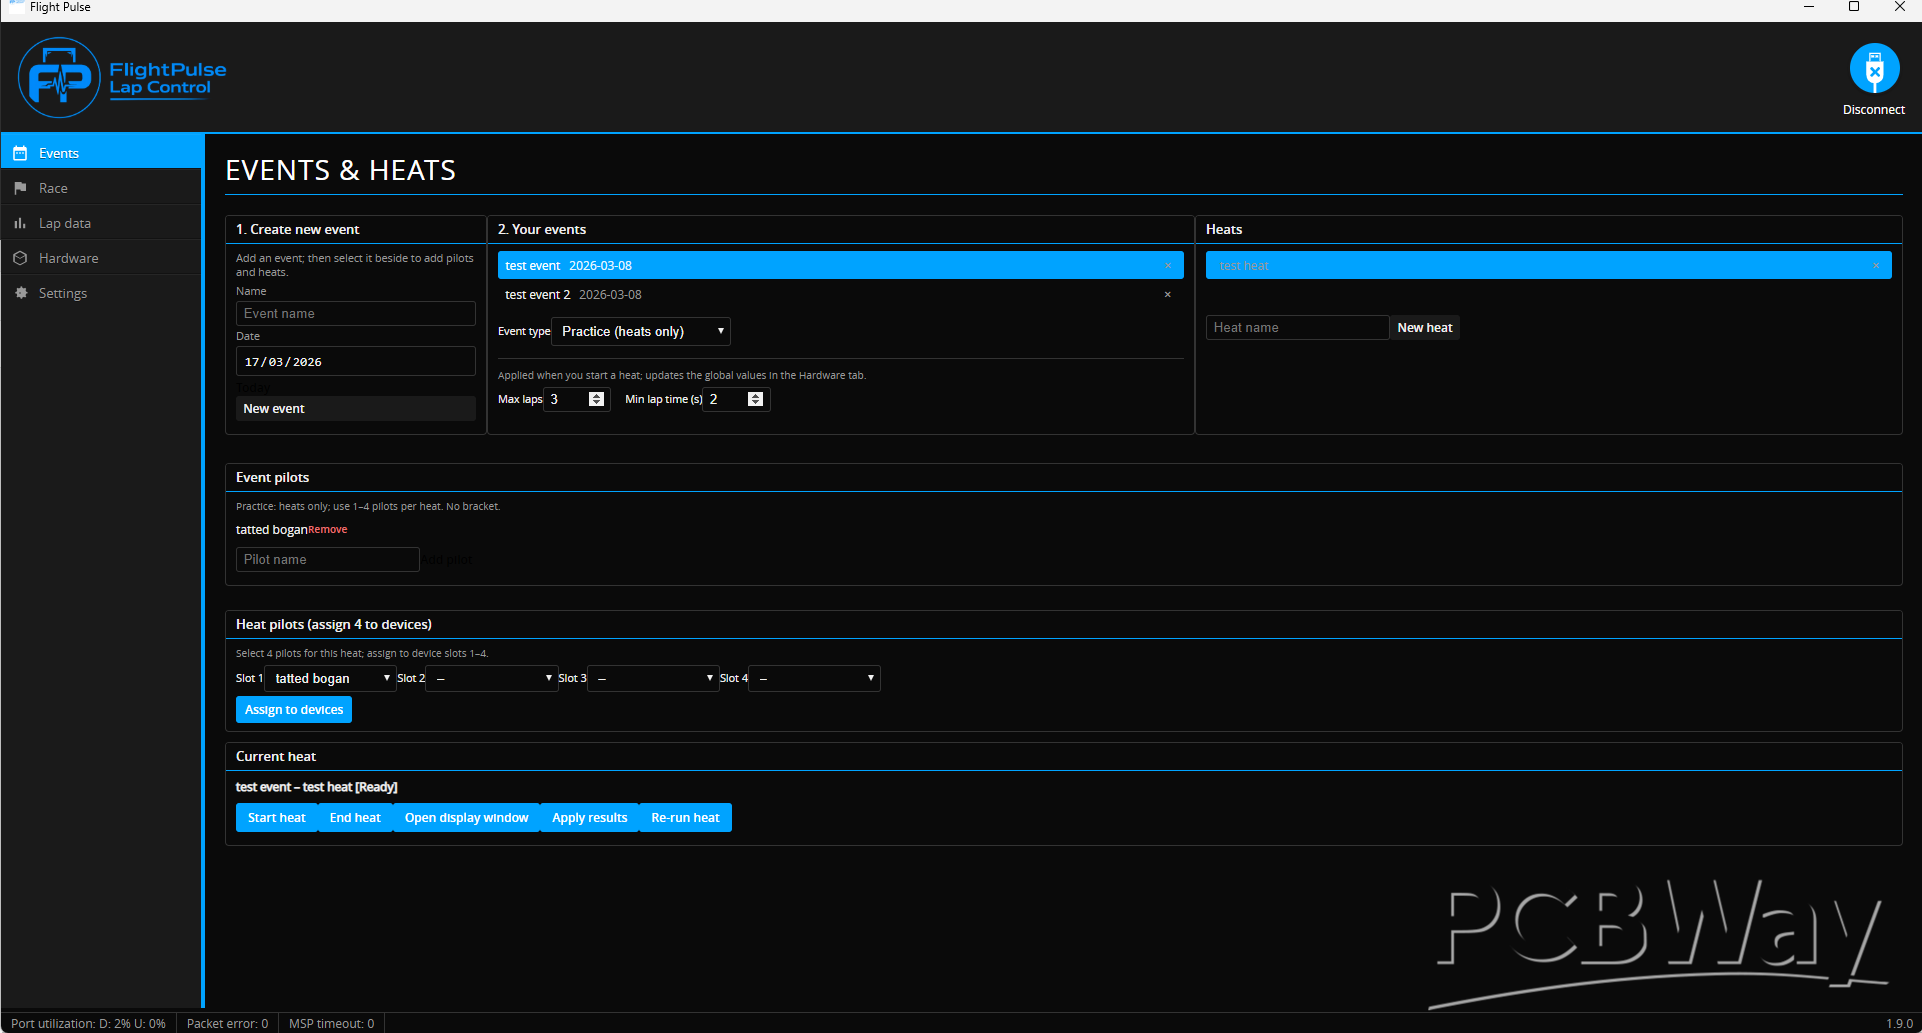
Task: Click the FlightPulse logo icon
Action: (x=59, y=78)
